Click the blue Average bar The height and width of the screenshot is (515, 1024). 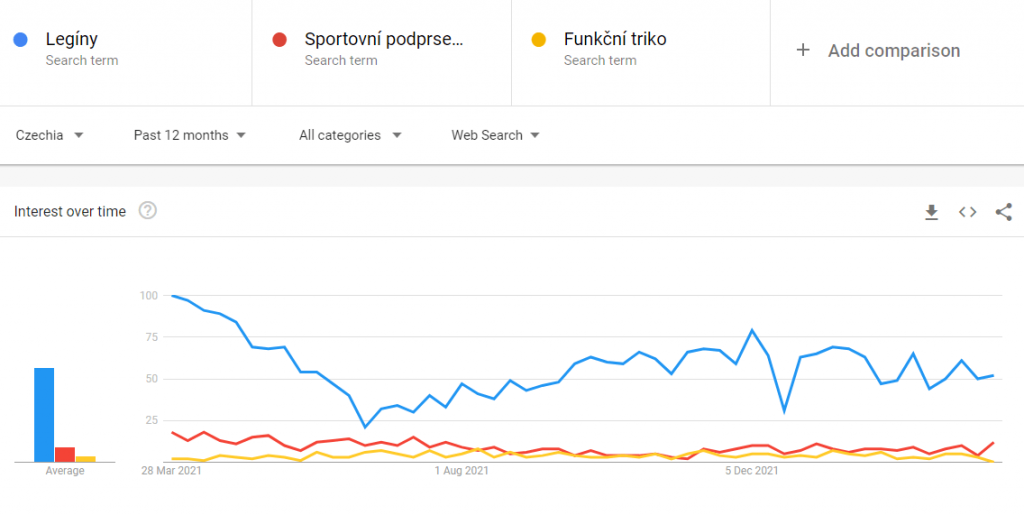(x=44, y=414)
